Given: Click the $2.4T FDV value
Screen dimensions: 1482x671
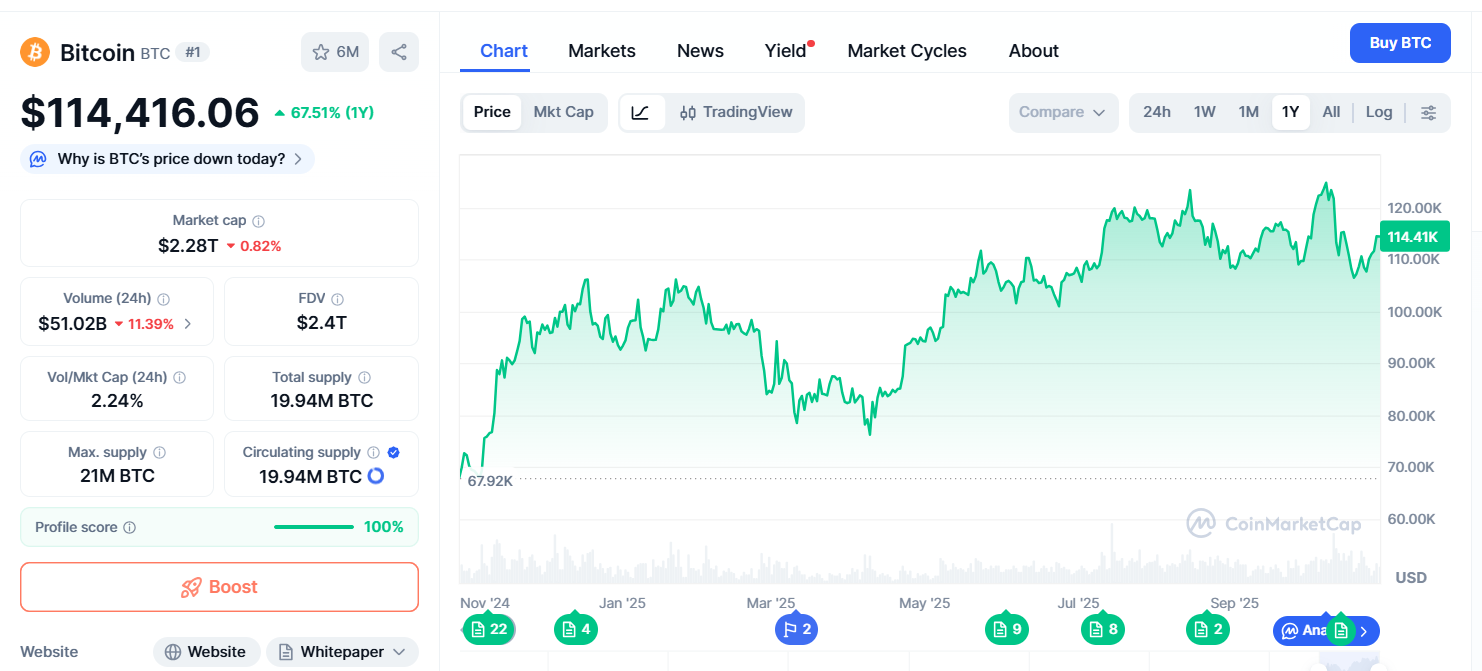Looking at the screenshot, I should click(x=322, y=323).
